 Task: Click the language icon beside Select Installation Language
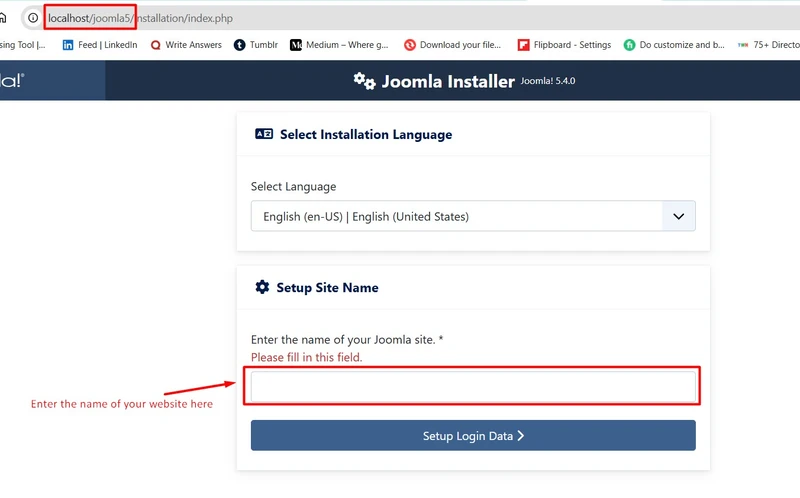pyautogui.click(x=264, y=134)
